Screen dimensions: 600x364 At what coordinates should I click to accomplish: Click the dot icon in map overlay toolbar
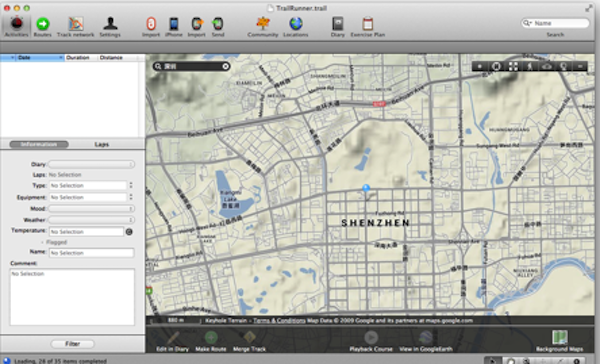[x=479, y=66]
